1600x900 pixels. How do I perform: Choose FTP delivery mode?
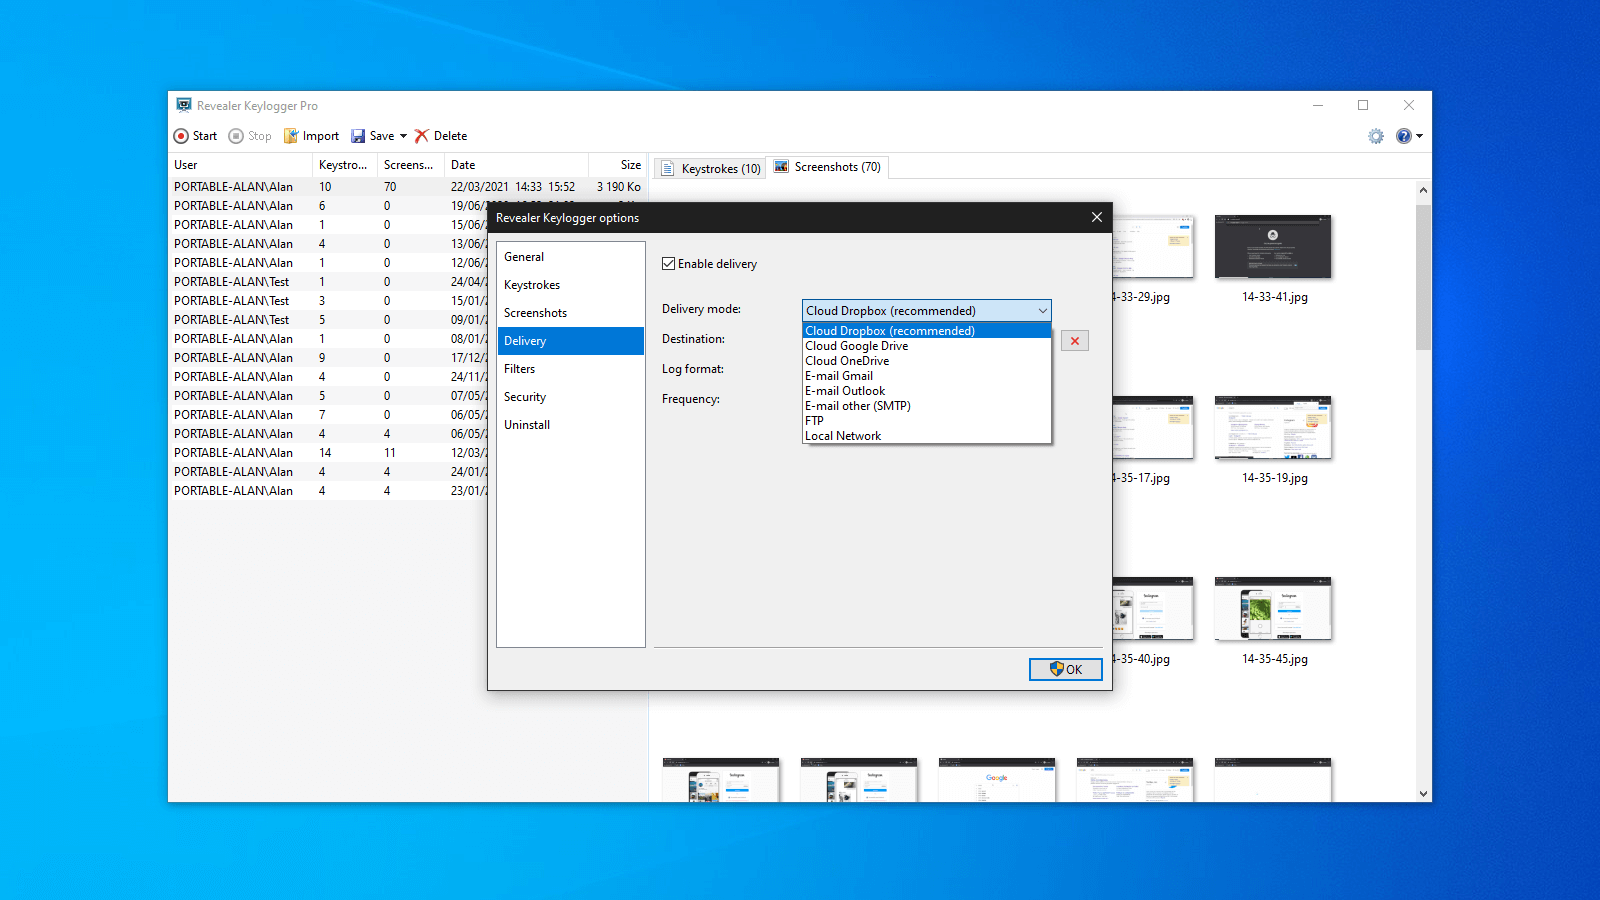[x=927, y=421]
